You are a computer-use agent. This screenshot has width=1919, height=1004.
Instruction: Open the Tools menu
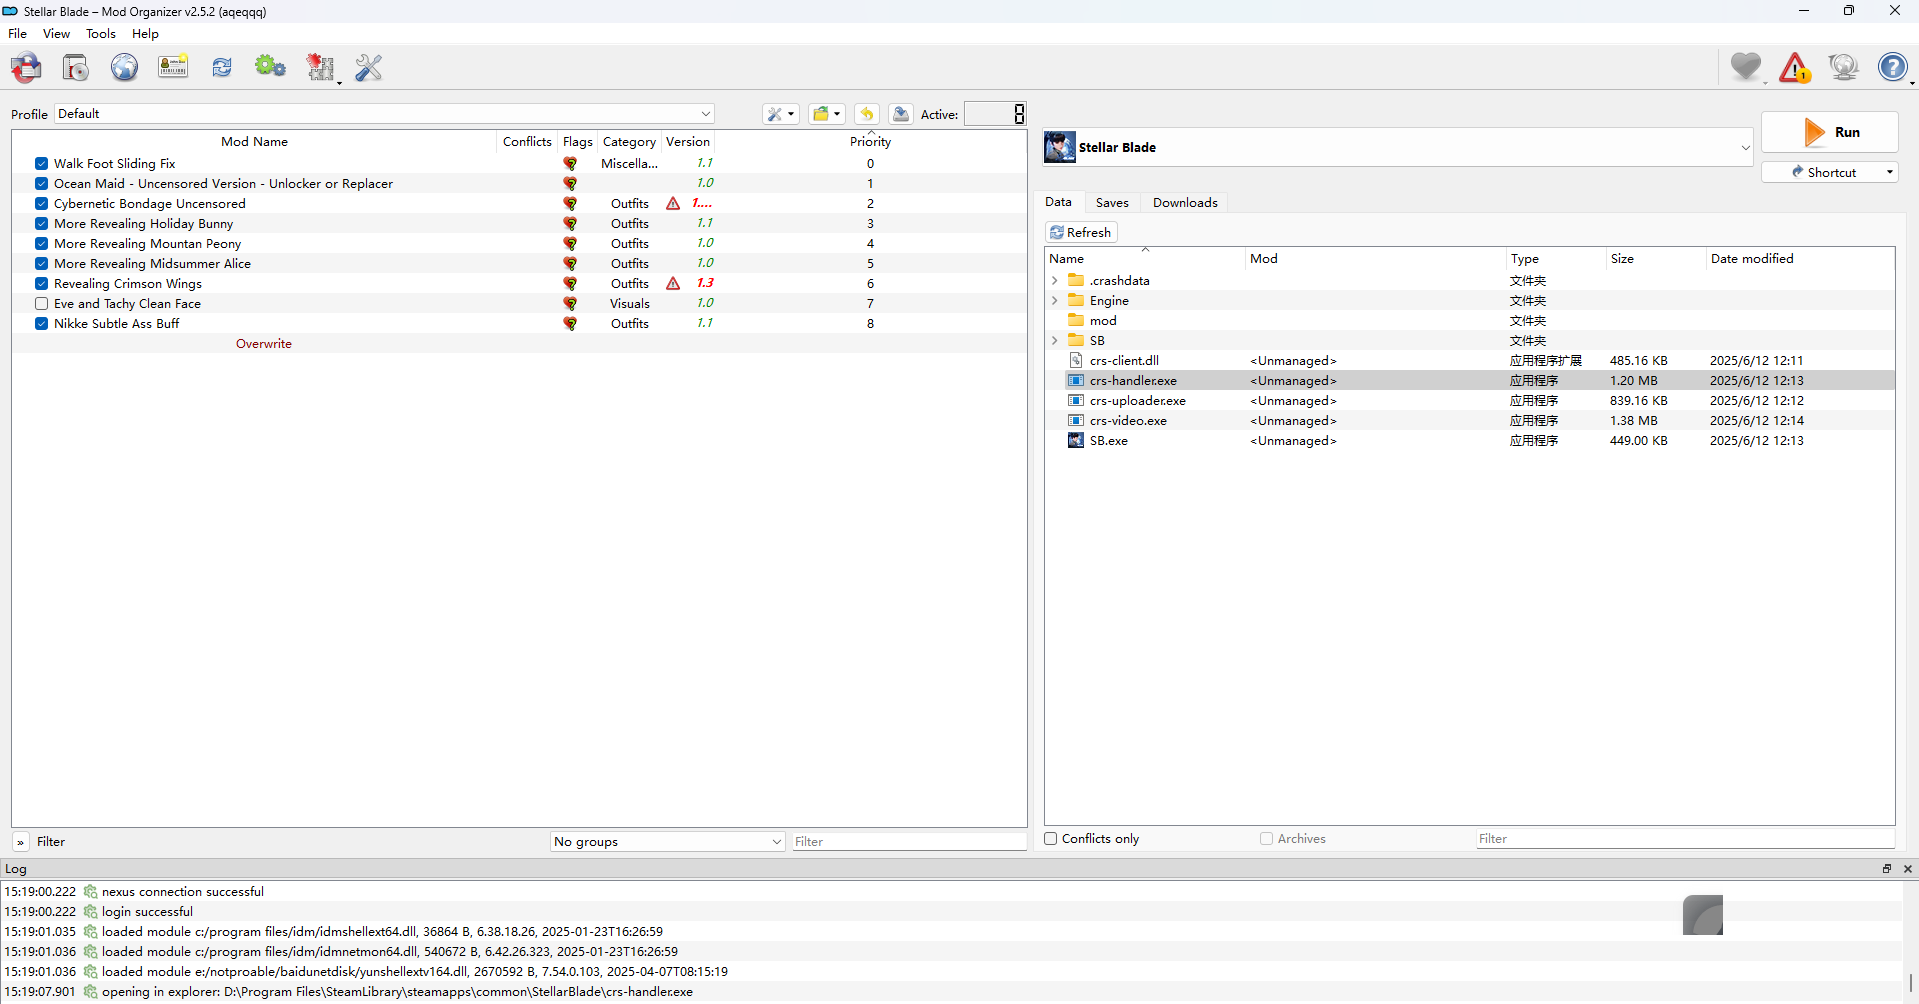(x=100, y=33)
